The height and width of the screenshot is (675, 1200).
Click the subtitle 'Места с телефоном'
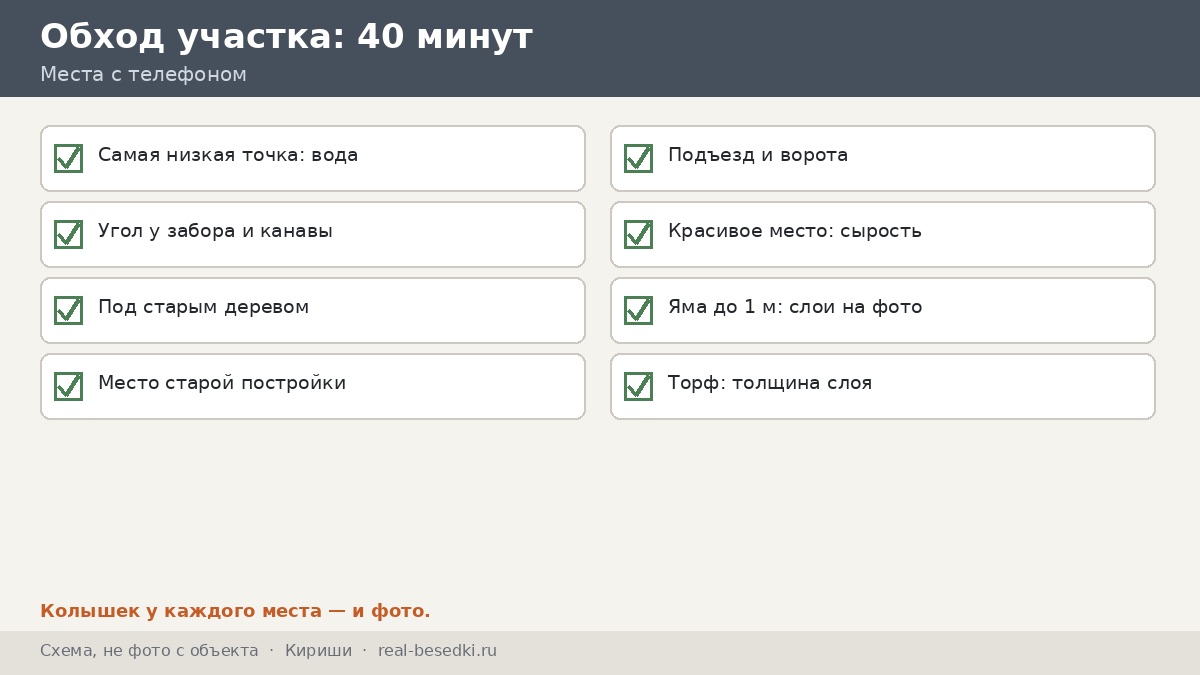[x=143, y=74]
